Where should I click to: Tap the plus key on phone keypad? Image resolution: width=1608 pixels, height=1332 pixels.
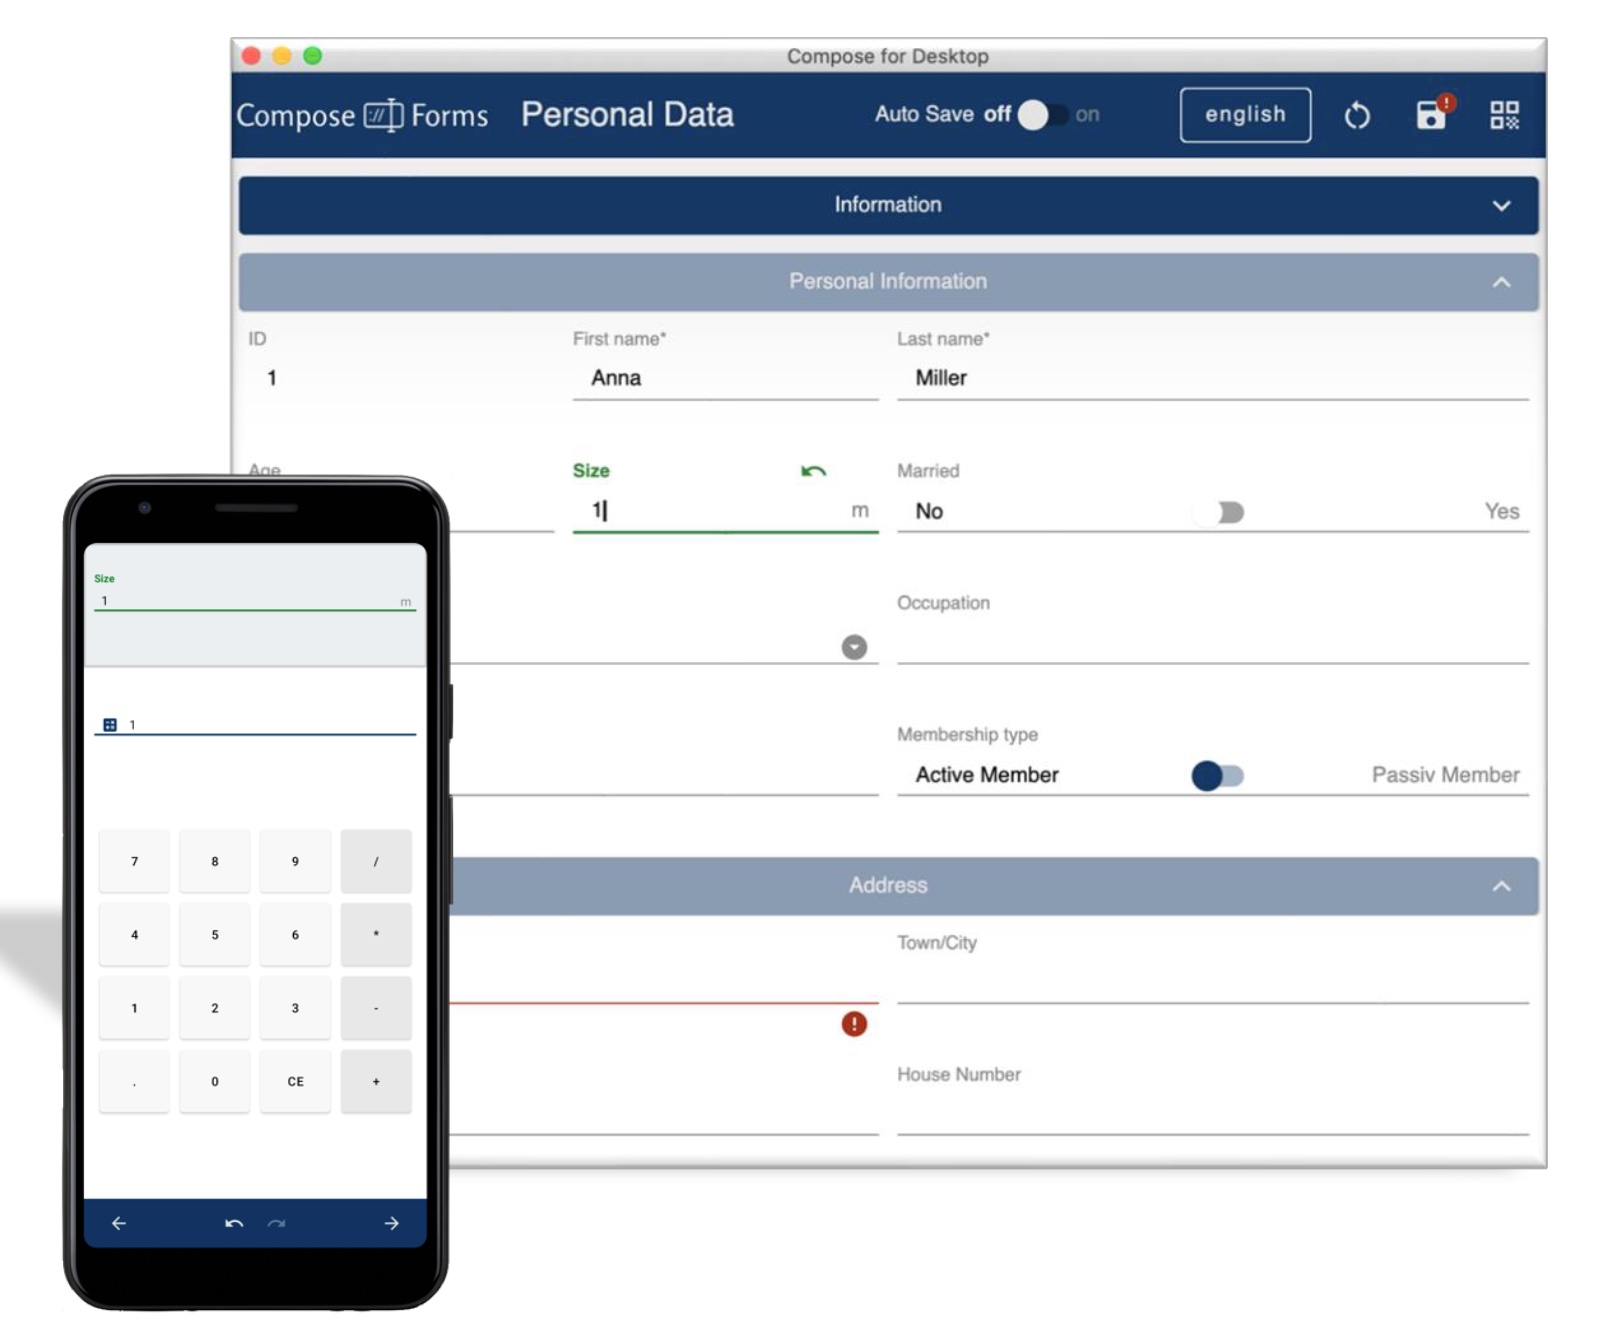(x=376, y=1081)
